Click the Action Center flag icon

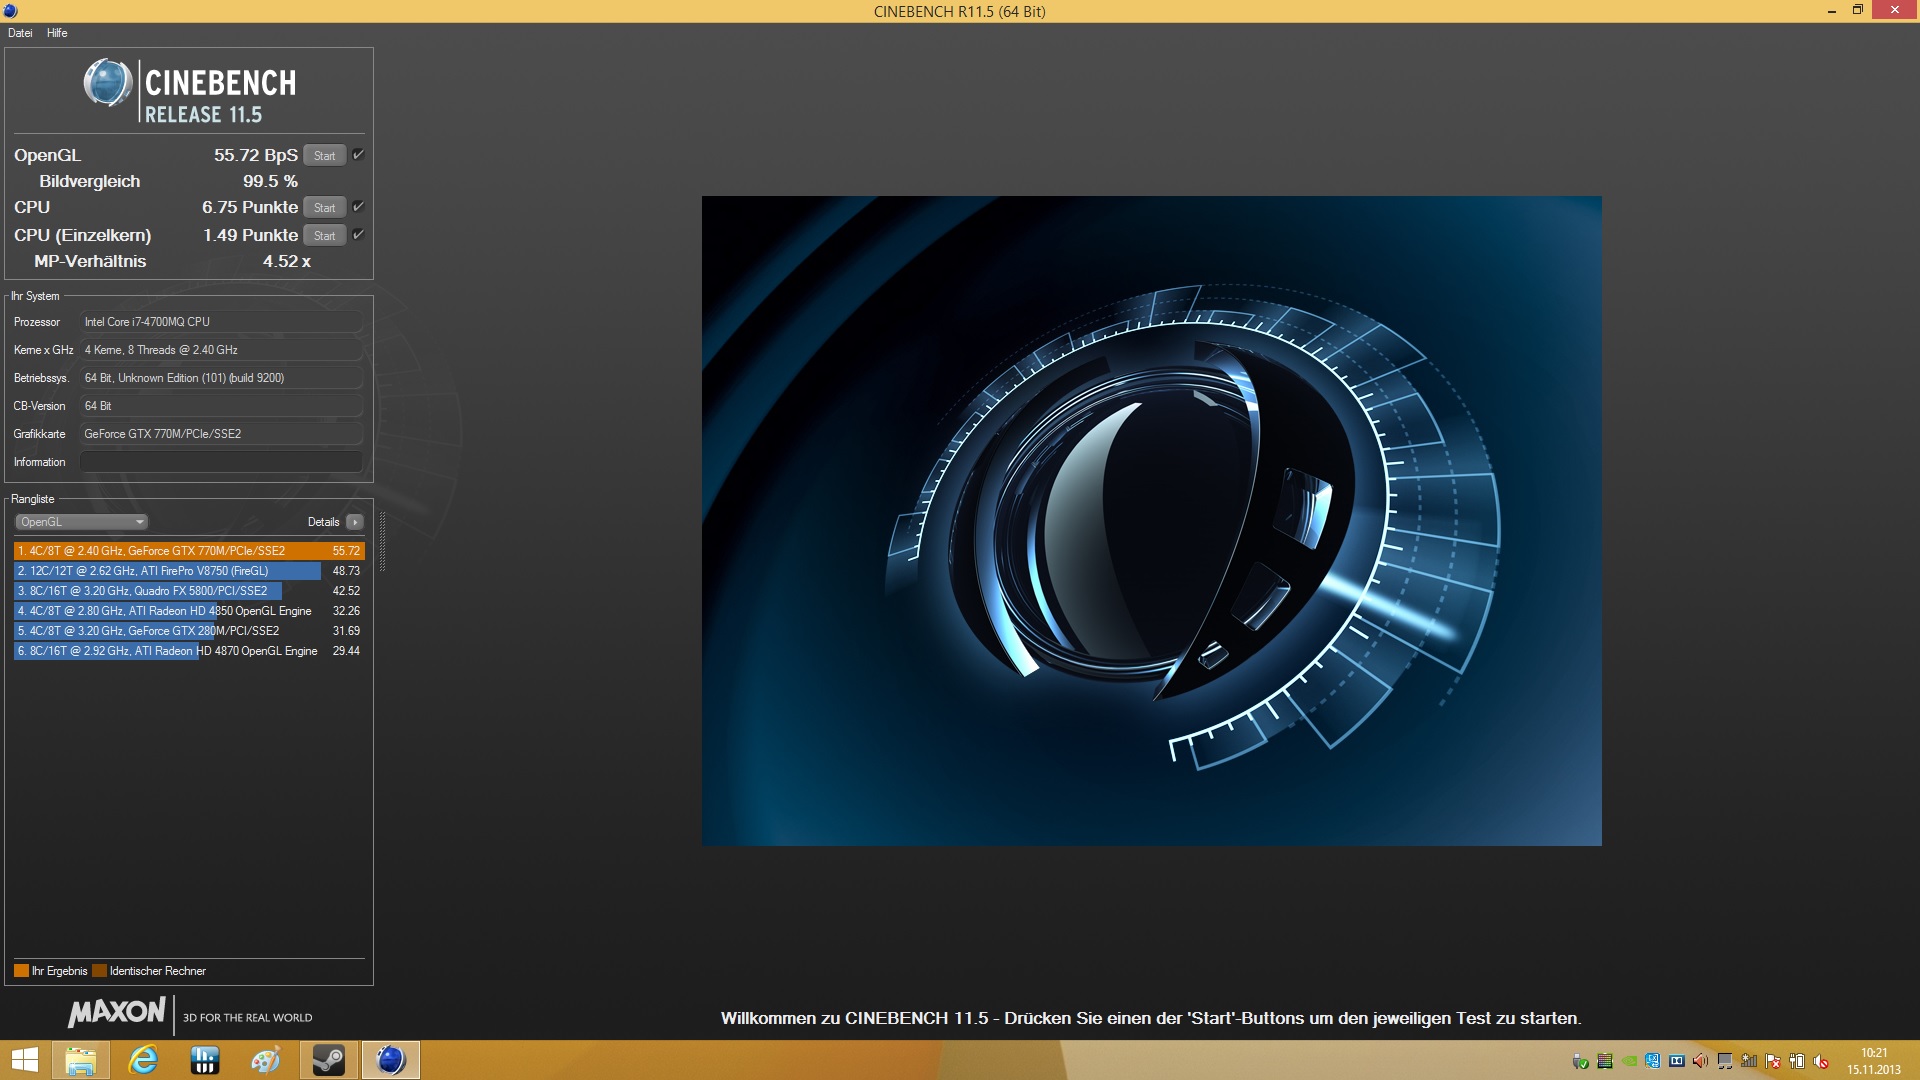click(x=1772, y=1061)
